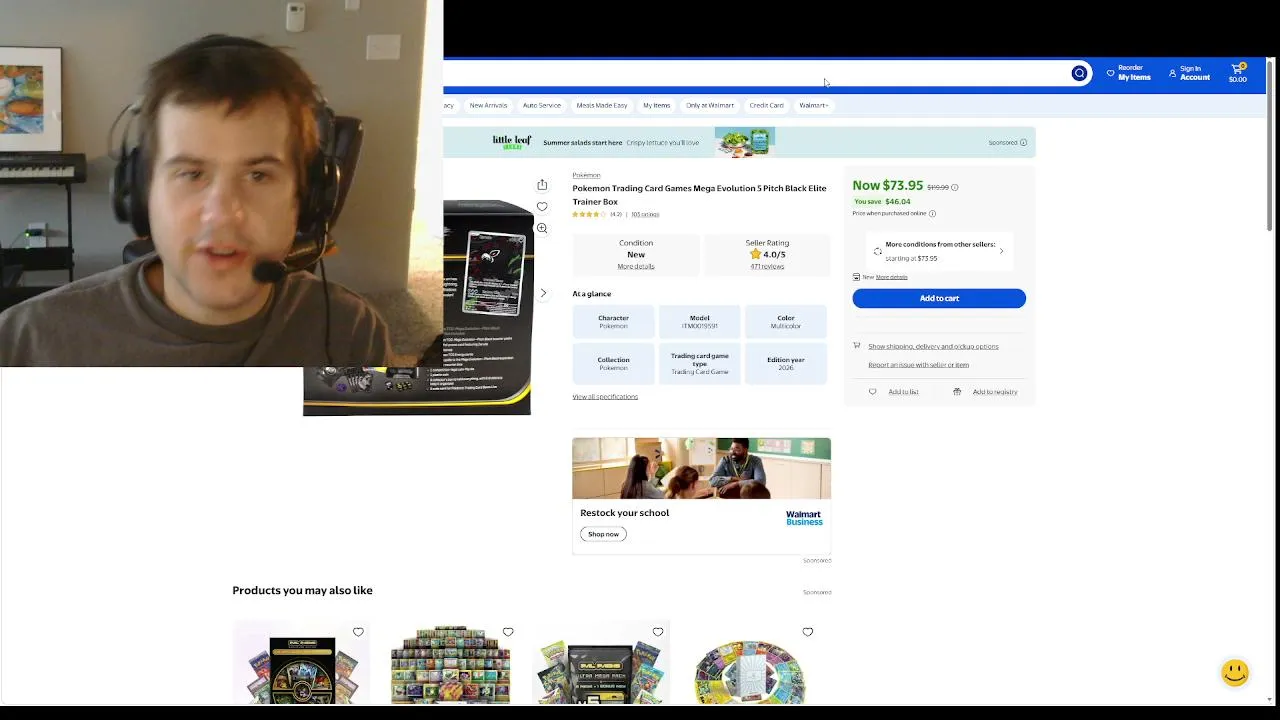Click the Add to cart button
The height and width of the screenshot is (720, 1280).
pos(939,298)
